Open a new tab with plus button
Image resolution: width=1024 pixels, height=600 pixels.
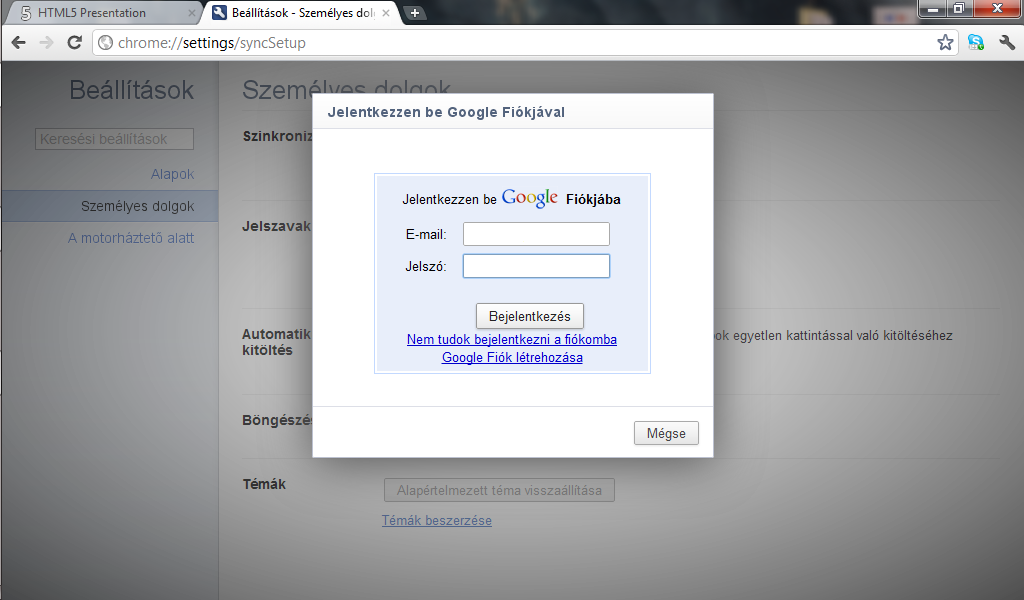click(414, 12)
